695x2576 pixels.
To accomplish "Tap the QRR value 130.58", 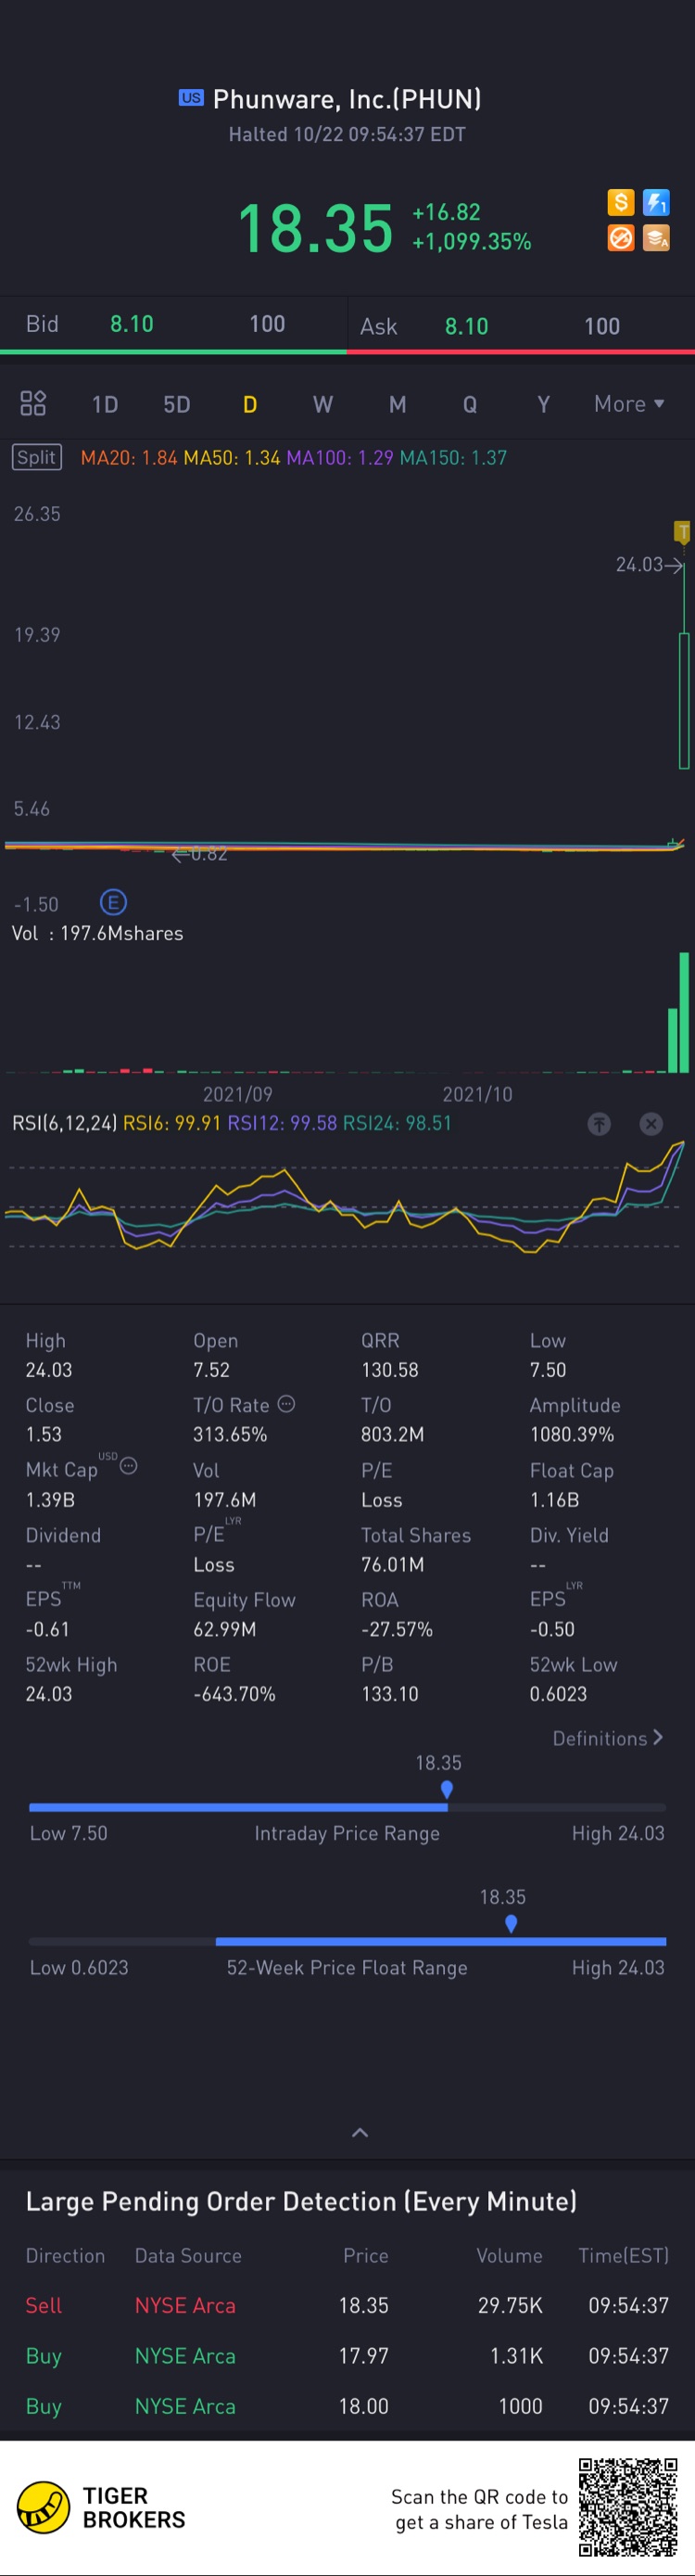I will [389, 1370].
